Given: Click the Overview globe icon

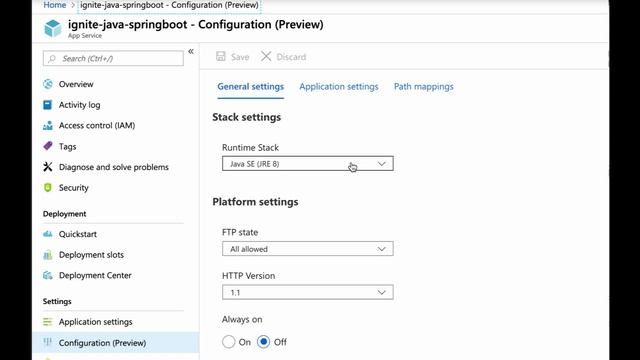Looking at the screenshot, I should [48, 84].
